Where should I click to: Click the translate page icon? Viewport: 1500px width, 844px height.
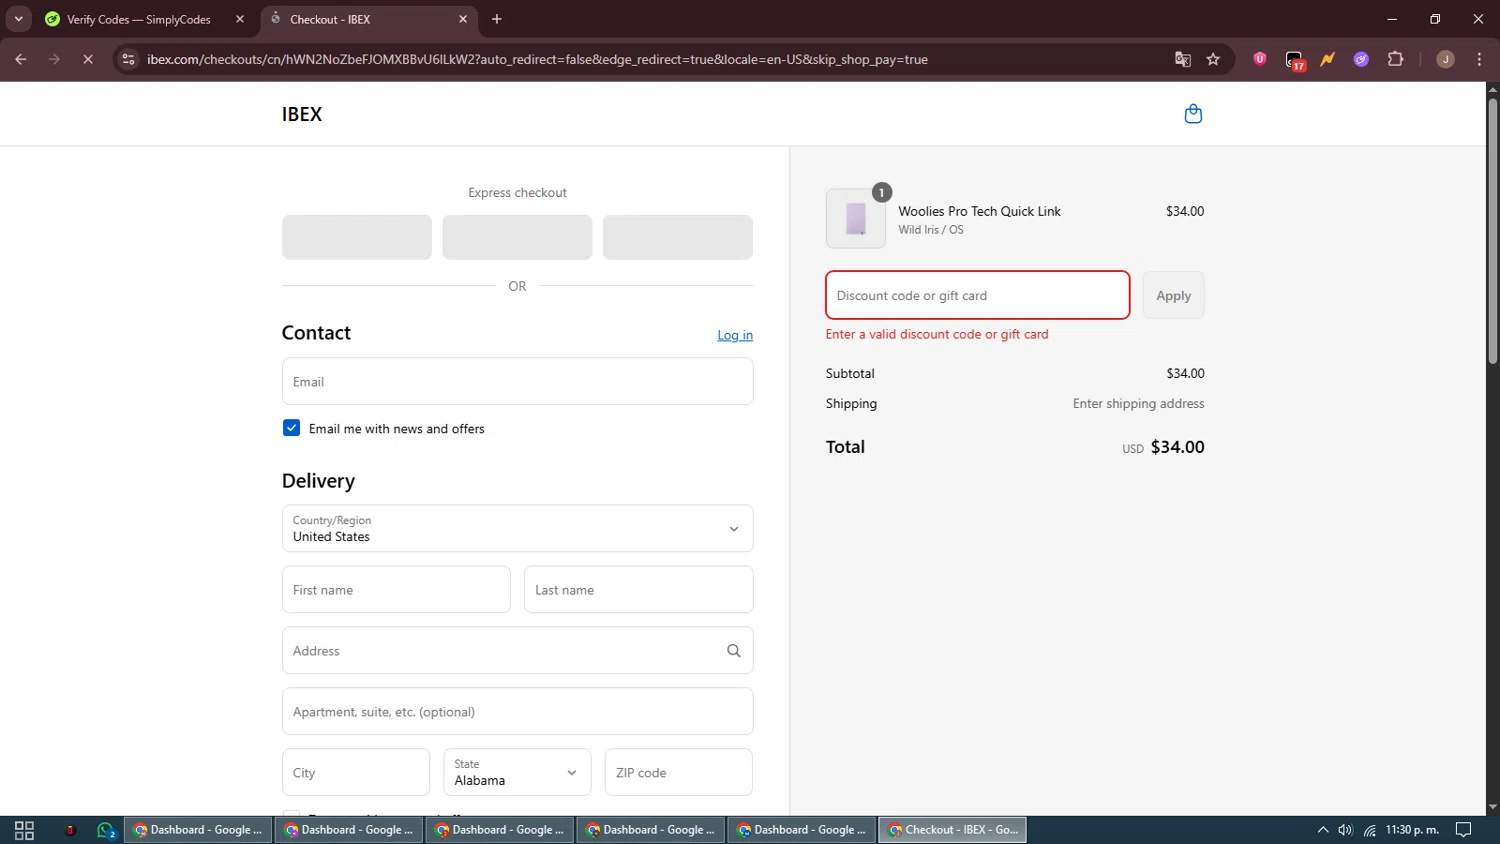(1183, 60)
